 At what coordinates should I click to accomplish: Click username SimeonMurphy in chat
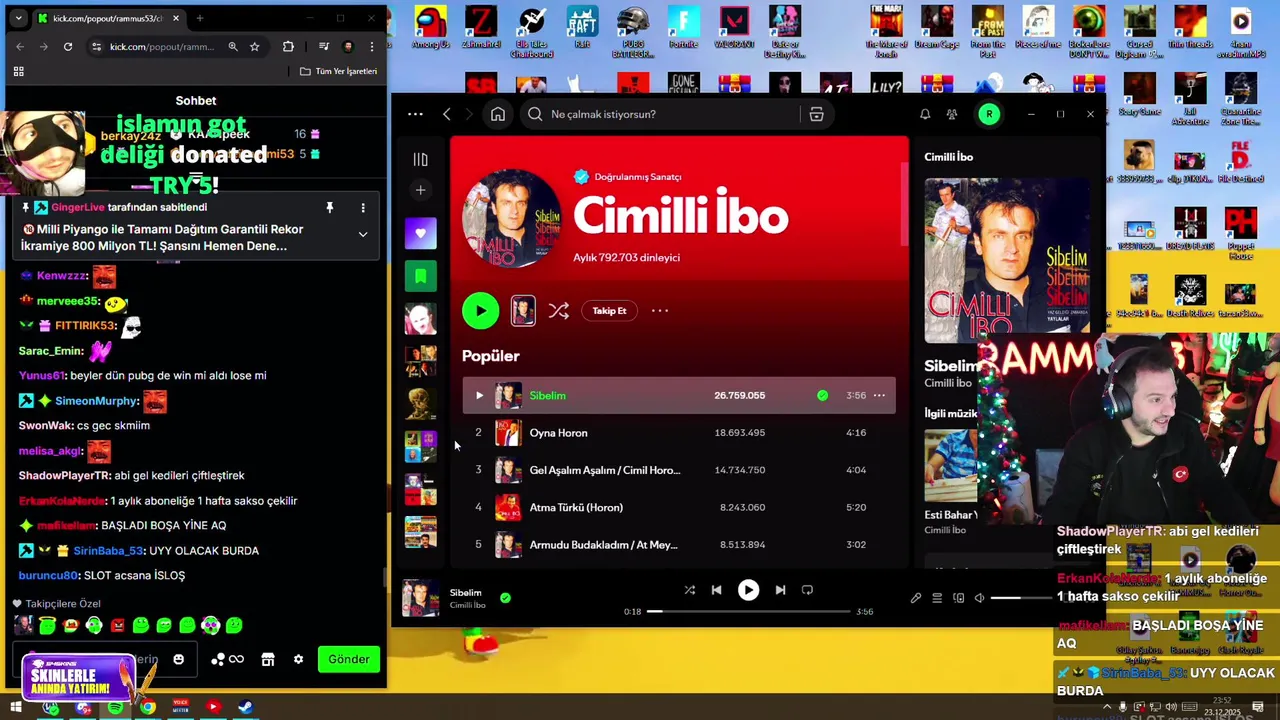(x=96, y=401)
